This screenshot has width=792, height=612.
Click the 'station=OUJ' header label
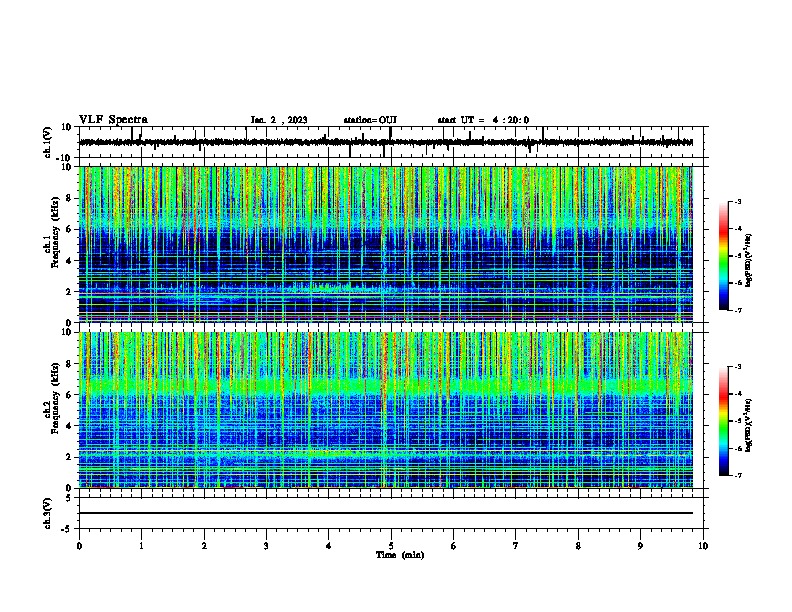pyautogui.click(x=370, y=120)
